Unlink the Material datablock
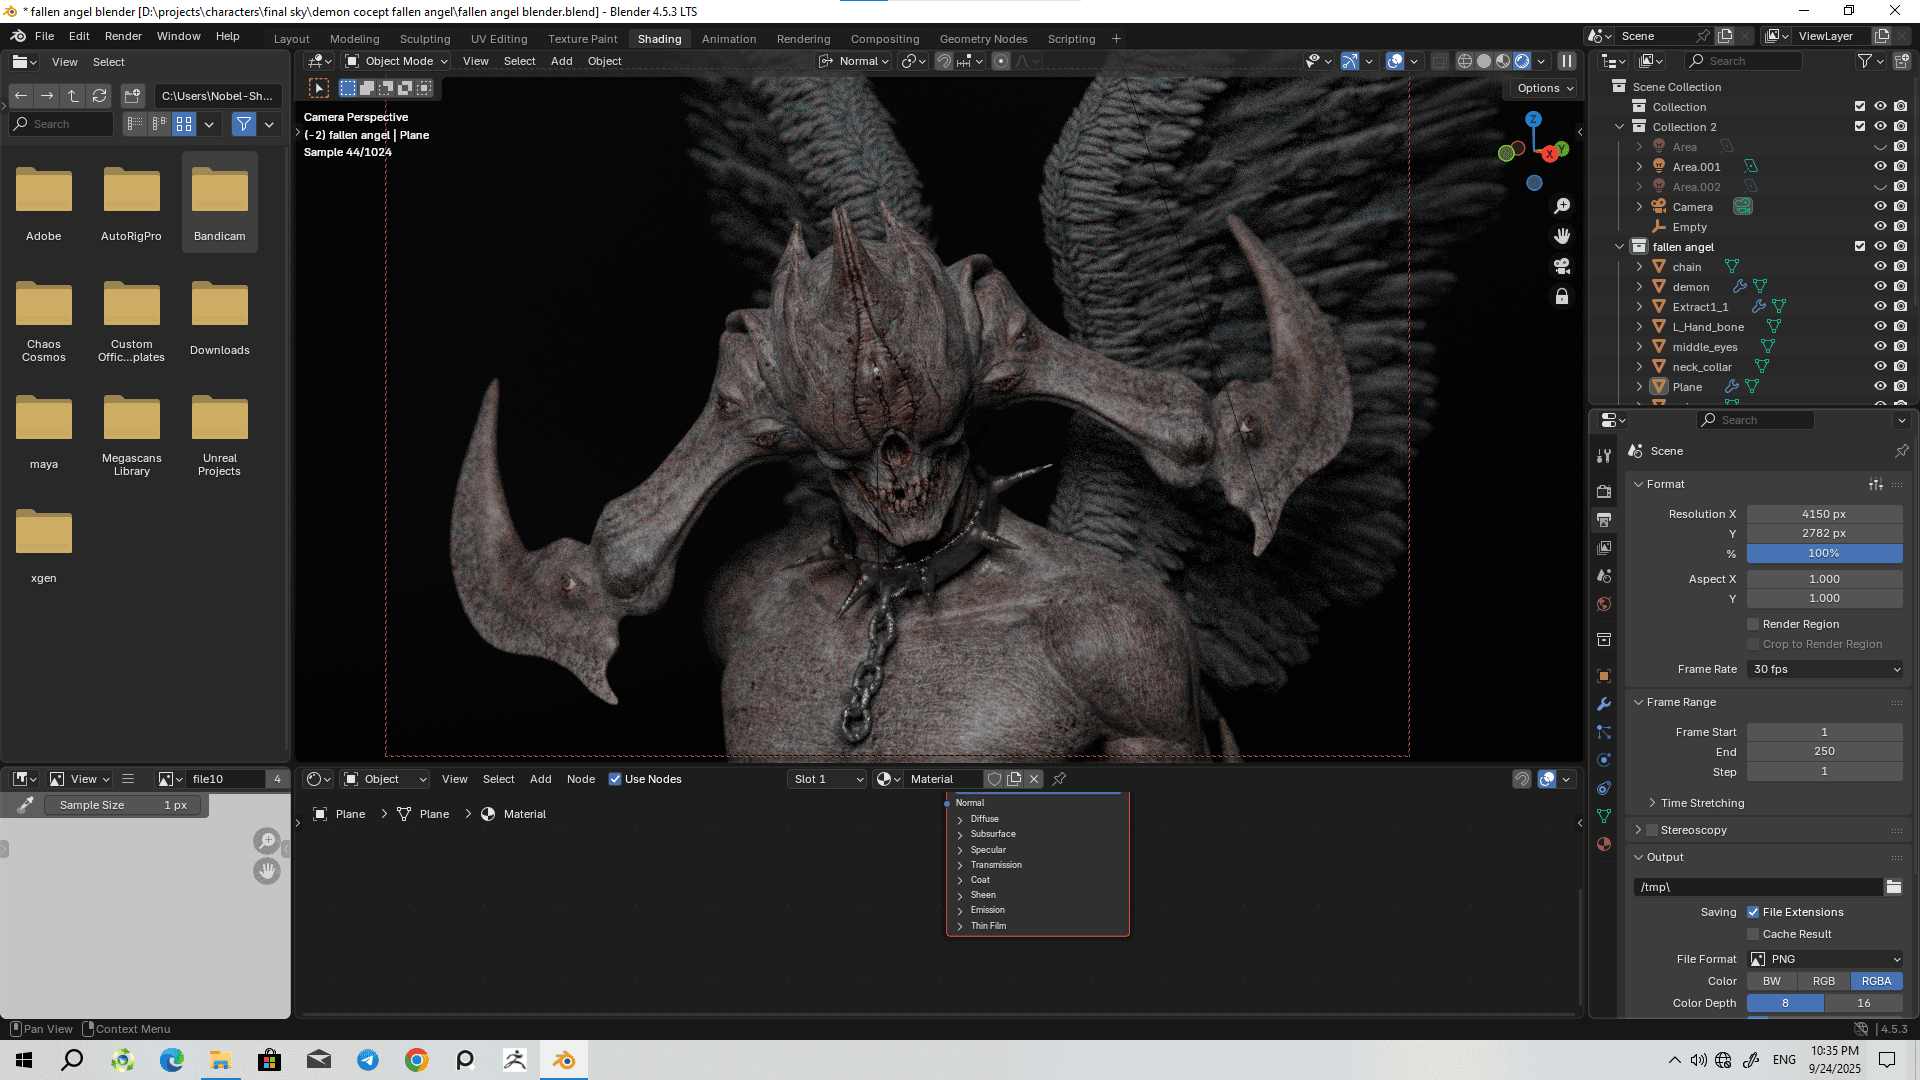The width and height of the screenshot is (1920, 1080). click(1034, 779)
